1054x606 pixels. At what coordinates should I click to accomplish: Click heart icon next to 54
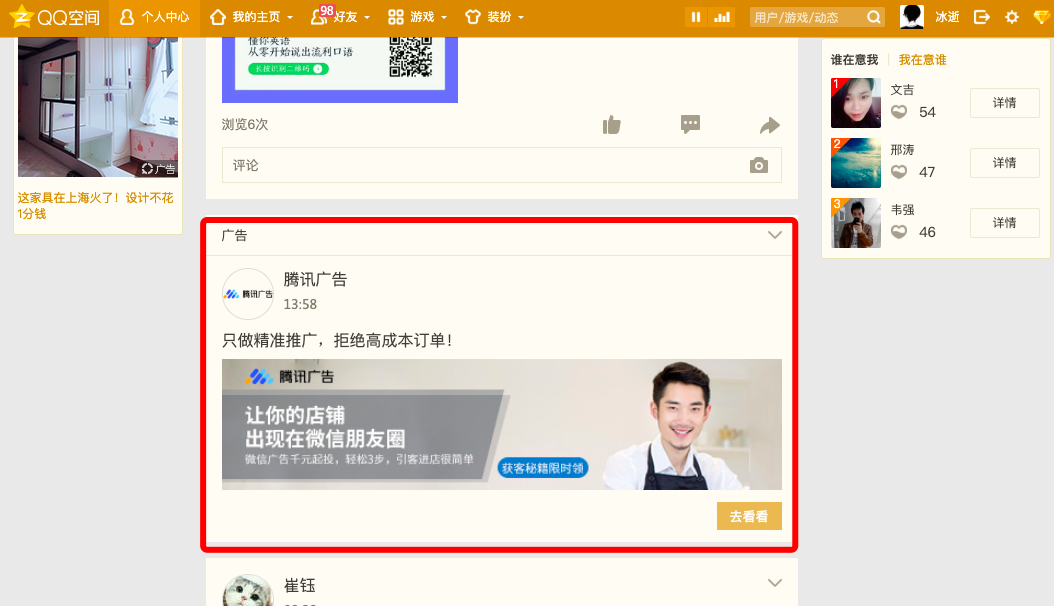click(x=899, y=112)
